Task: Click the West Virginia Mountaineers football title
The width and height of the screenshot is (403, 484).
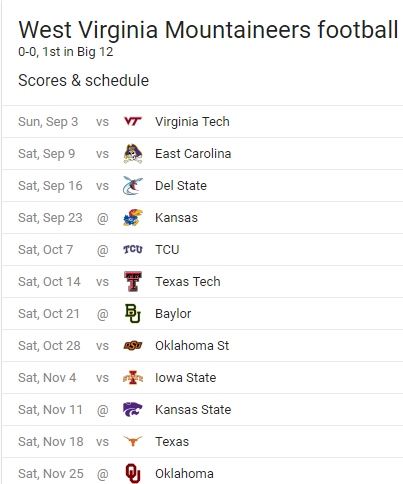Action: pos(208,30)
